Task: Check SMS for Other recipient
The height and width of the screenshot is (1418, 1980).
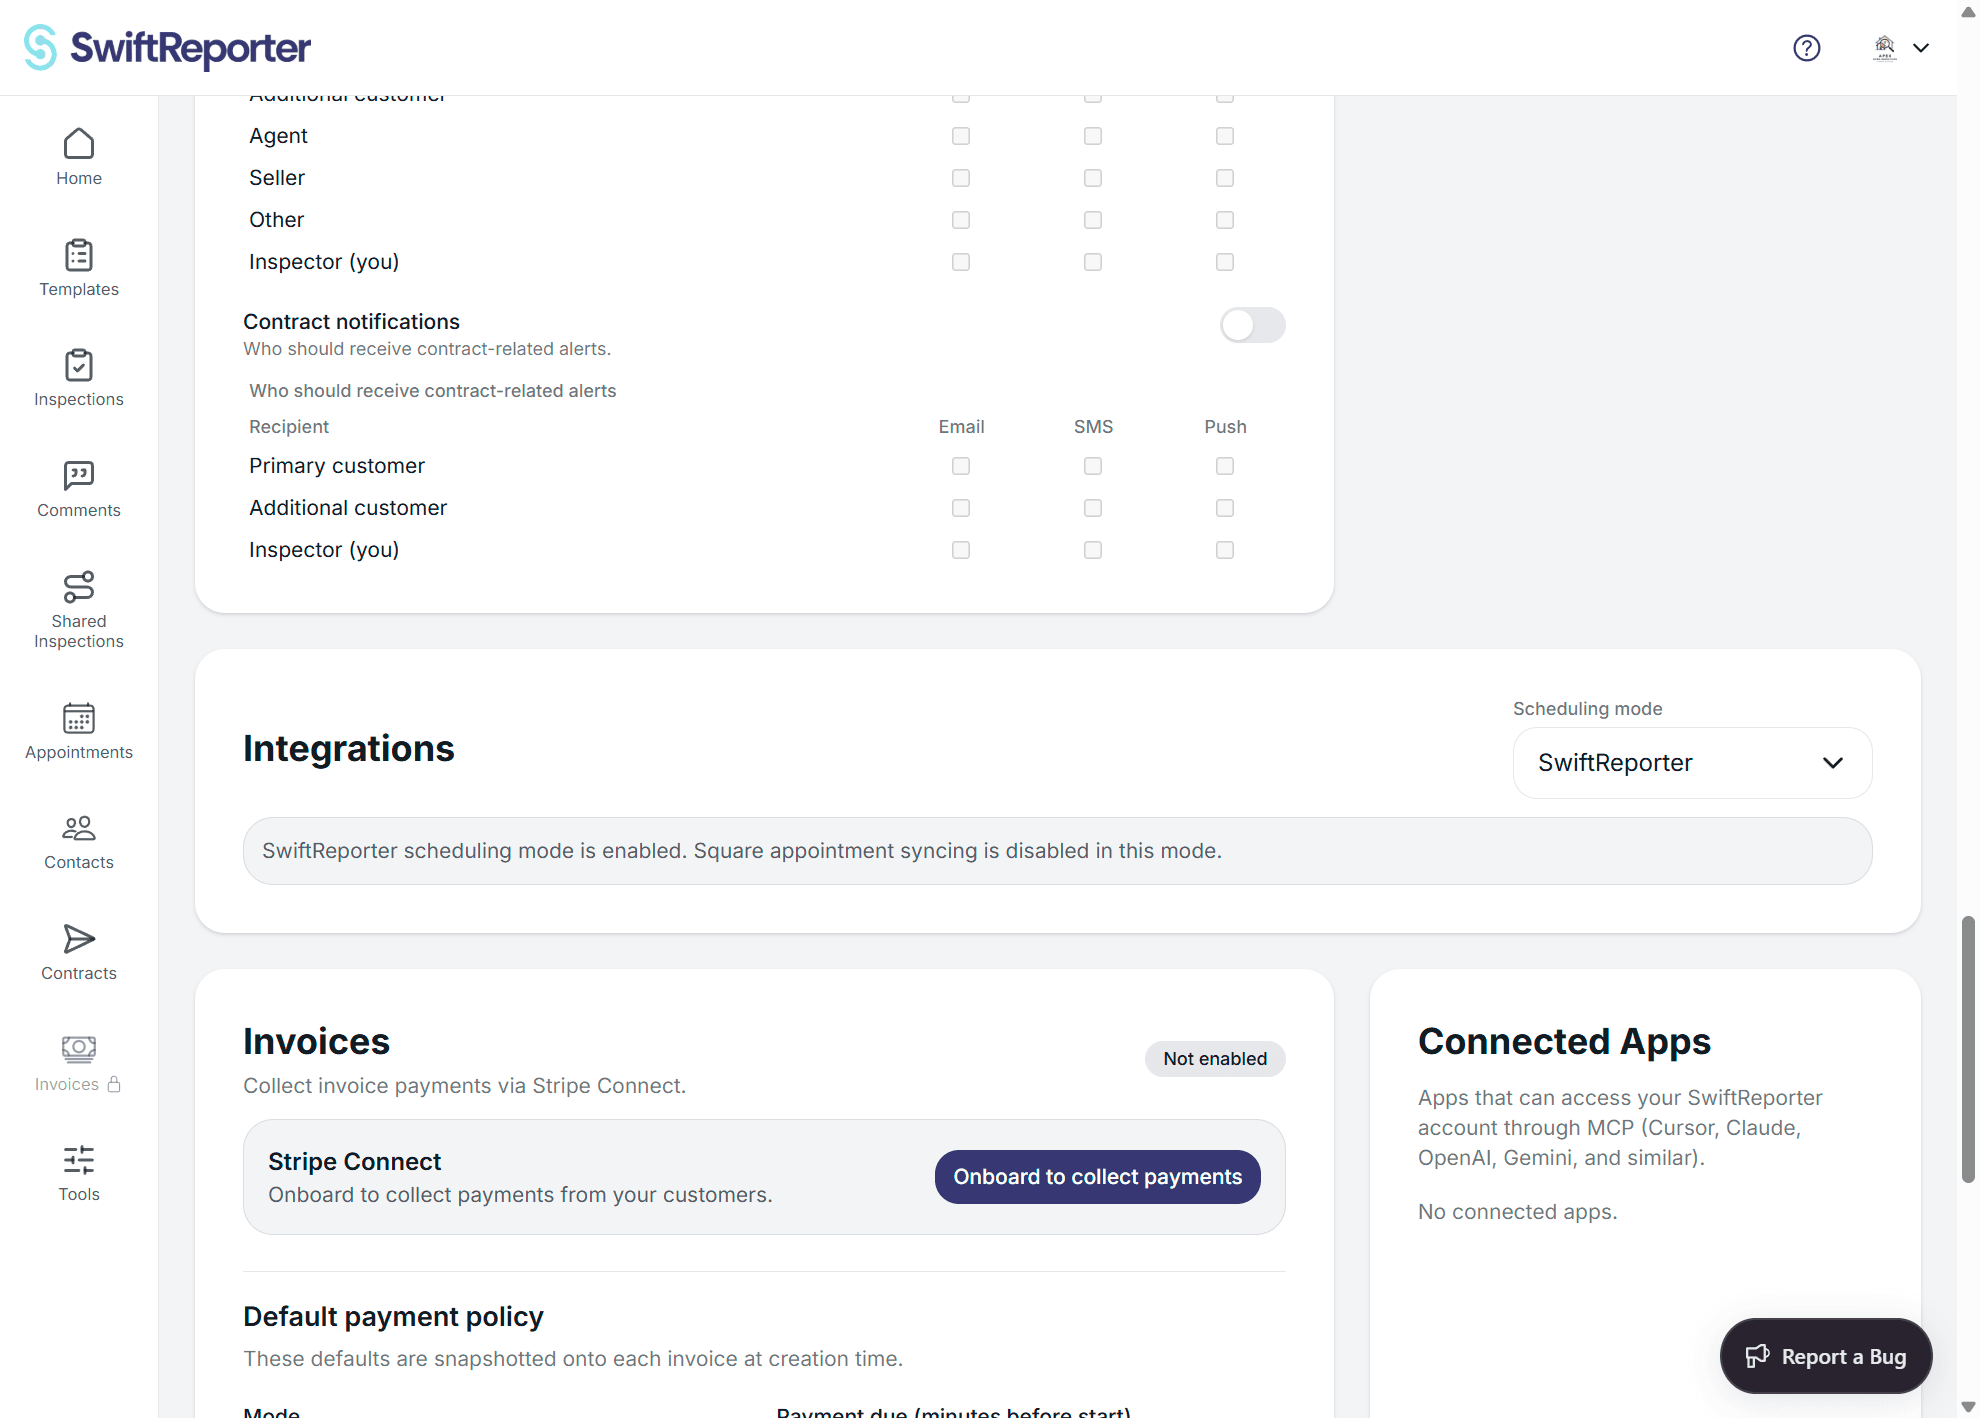Action: pyautogui.click(x=1093, y=220)
